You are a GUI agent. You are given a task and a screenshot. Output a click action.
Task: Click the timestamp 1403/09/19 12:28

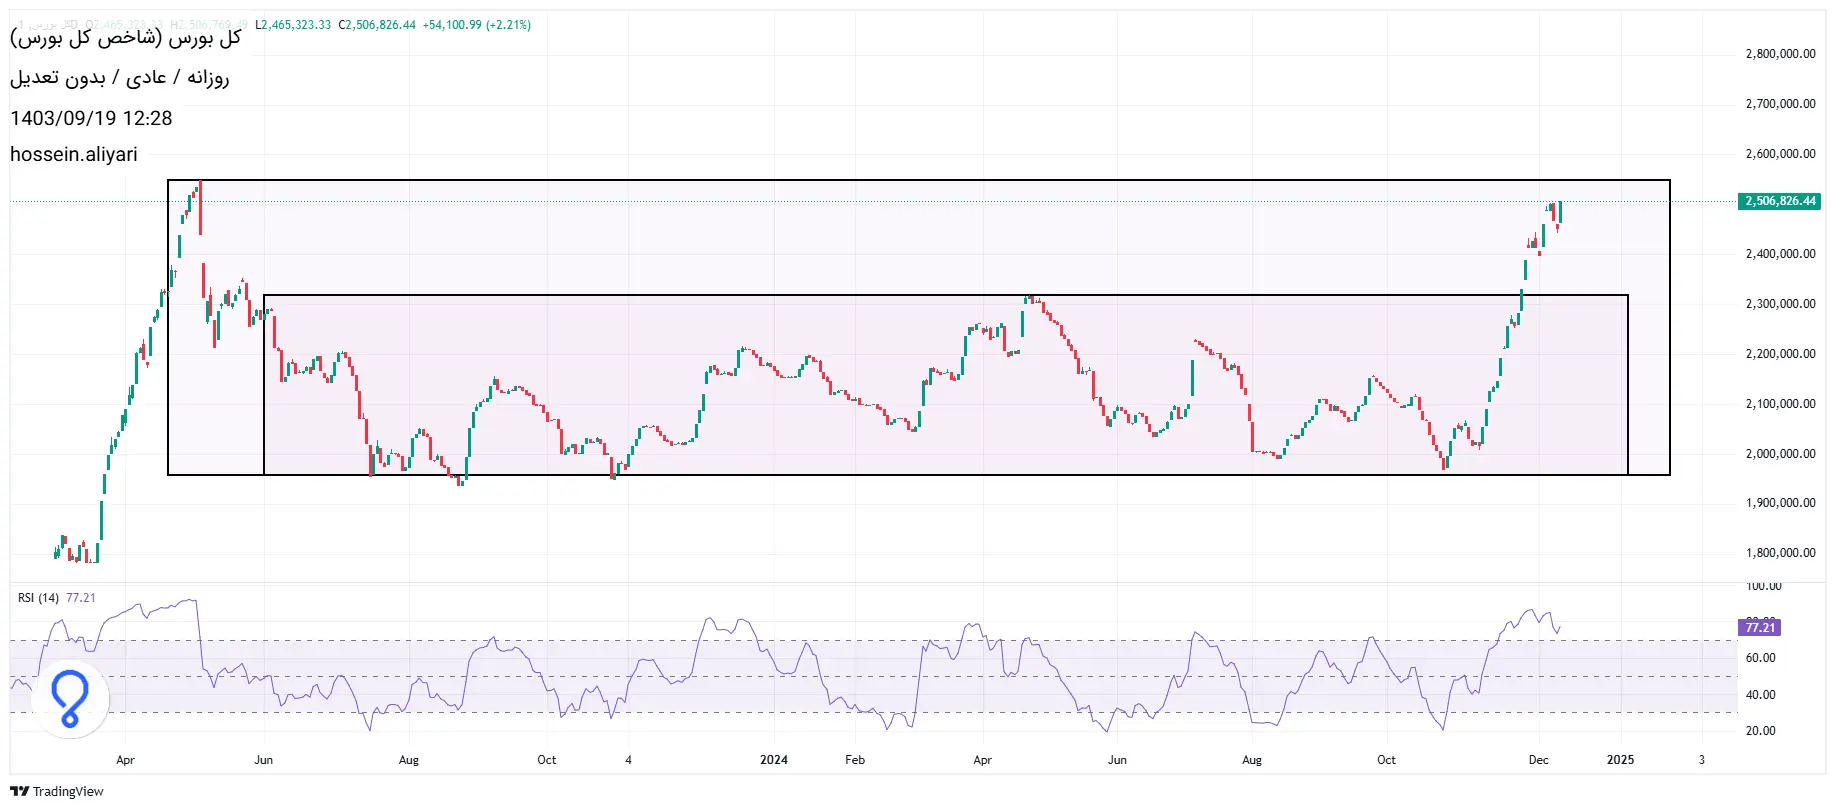[91, 118]
